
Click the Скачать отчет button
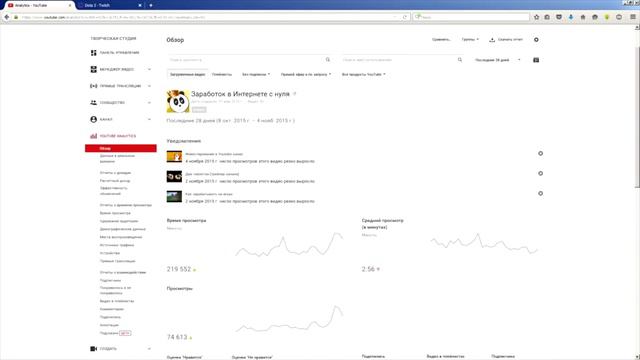506,40
